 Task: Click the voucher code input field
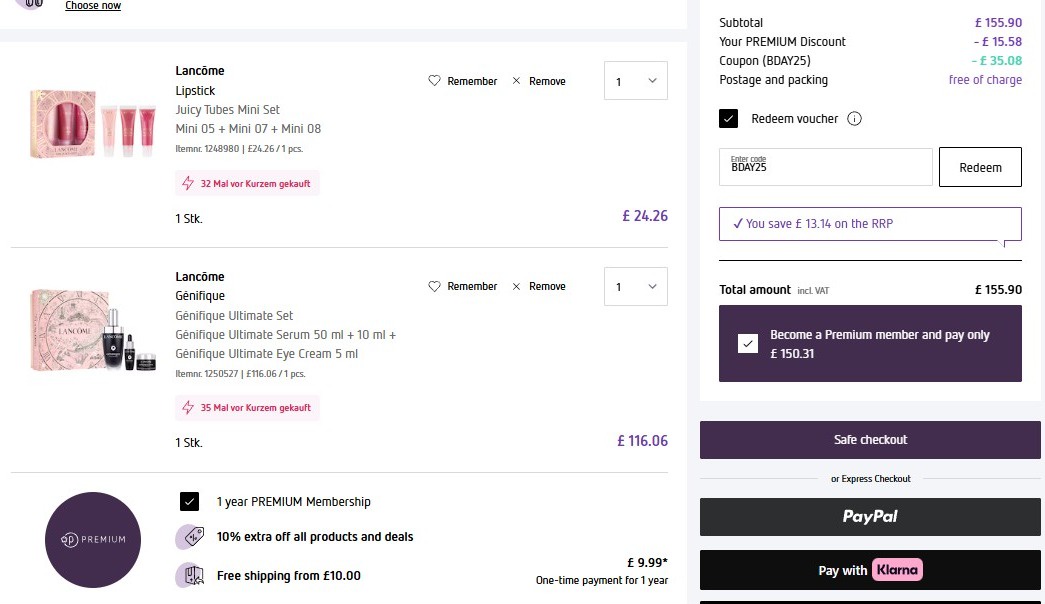click(x=825, y=167)
